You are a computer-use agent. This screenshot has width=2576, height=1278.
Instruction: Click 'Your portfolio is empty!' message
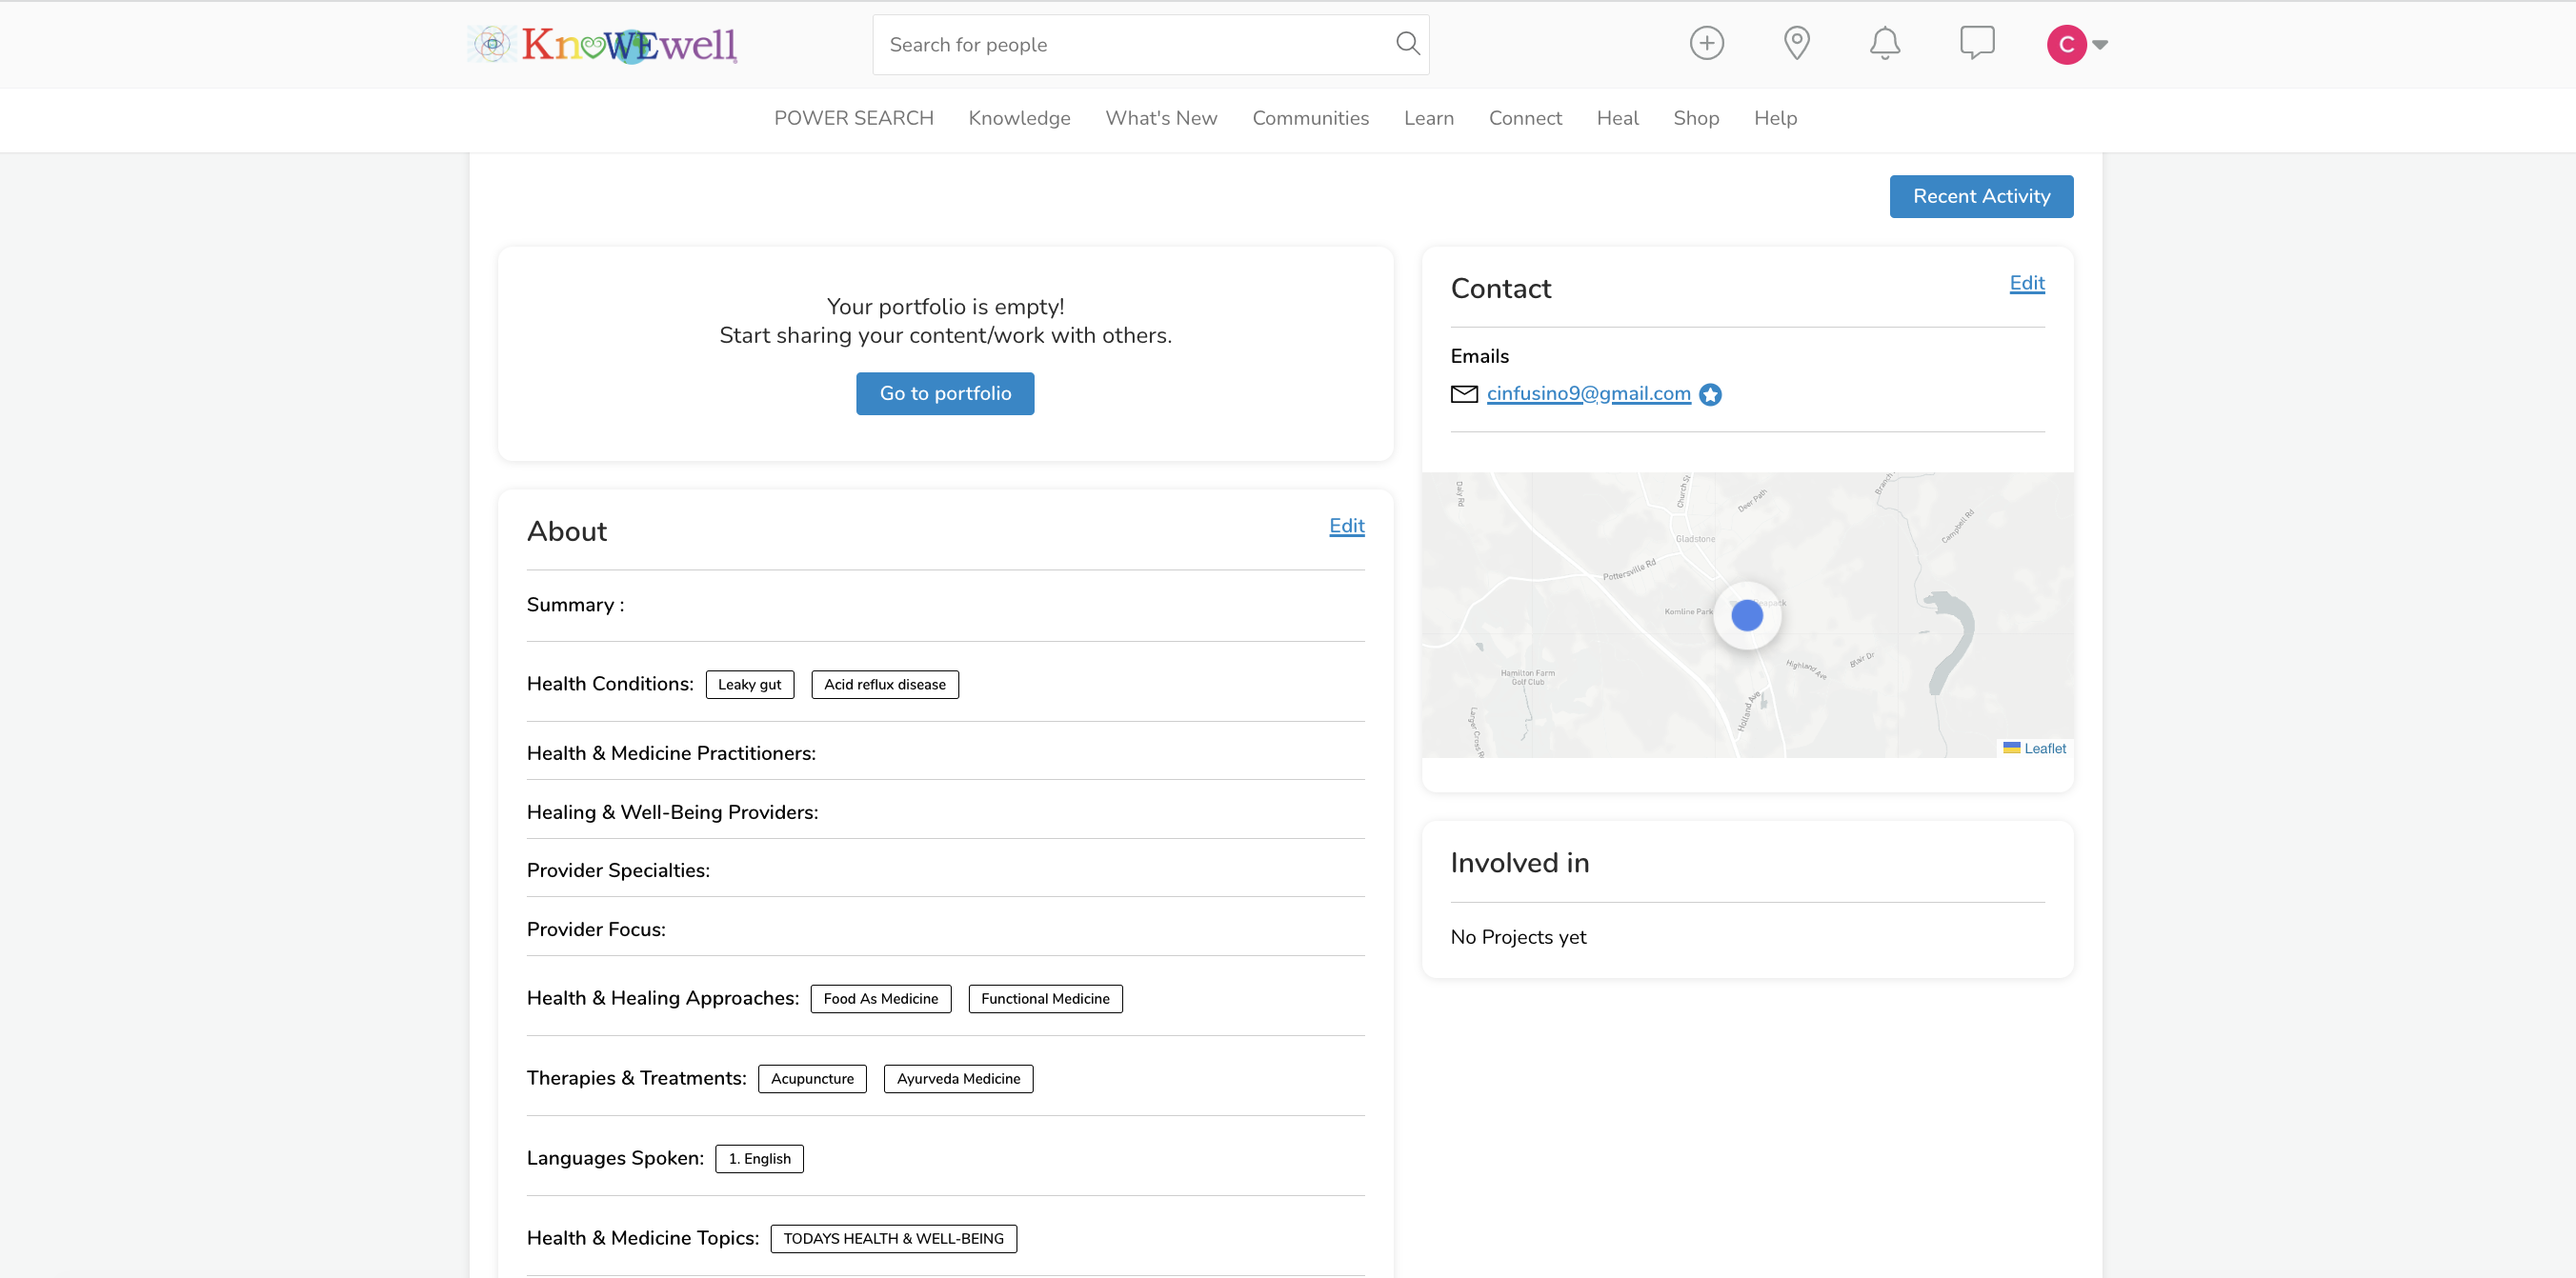point(945,307)
